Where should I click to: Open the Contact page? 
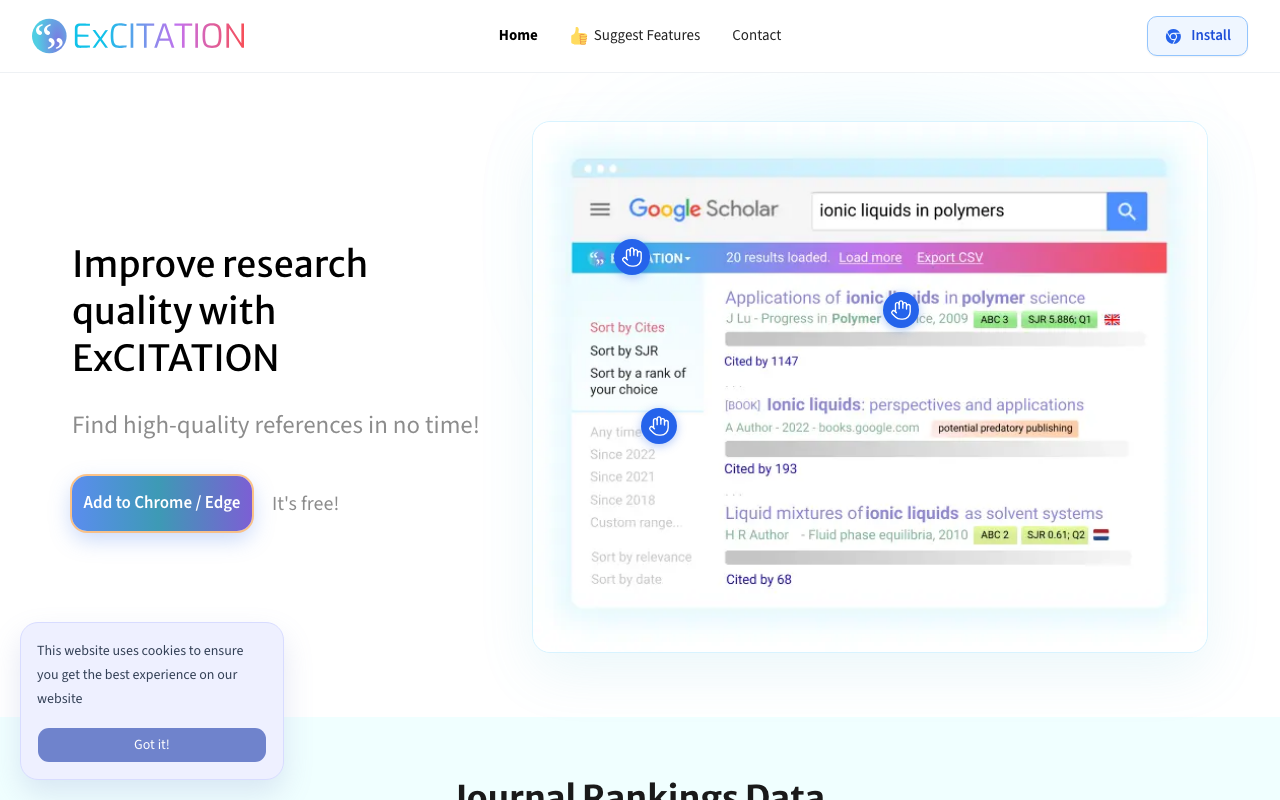click(x=756, y=36)
